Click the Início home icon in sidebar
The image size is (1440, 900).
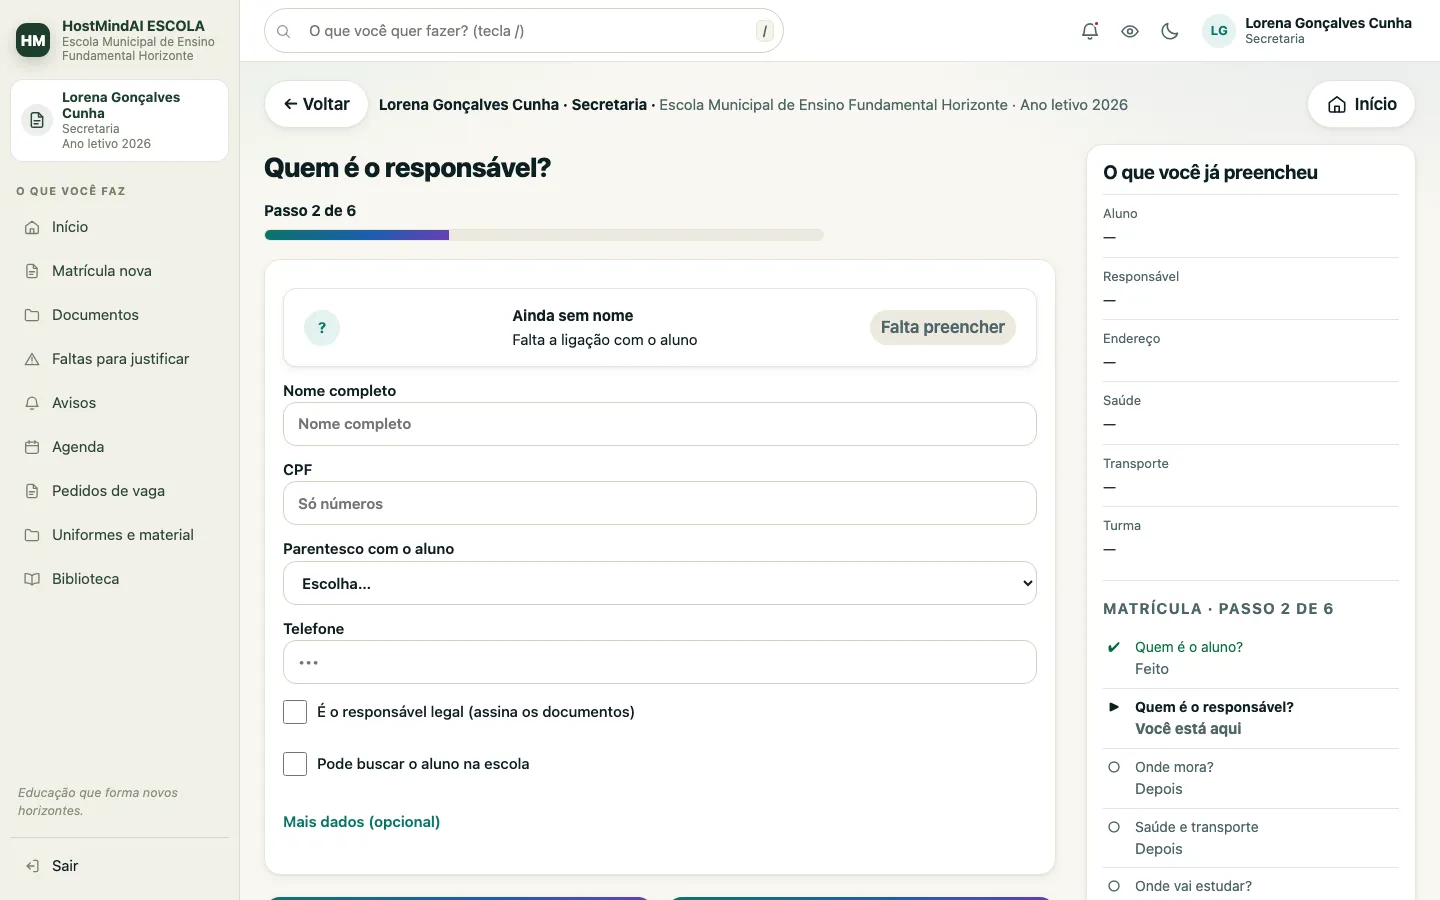tap(32, 227)
